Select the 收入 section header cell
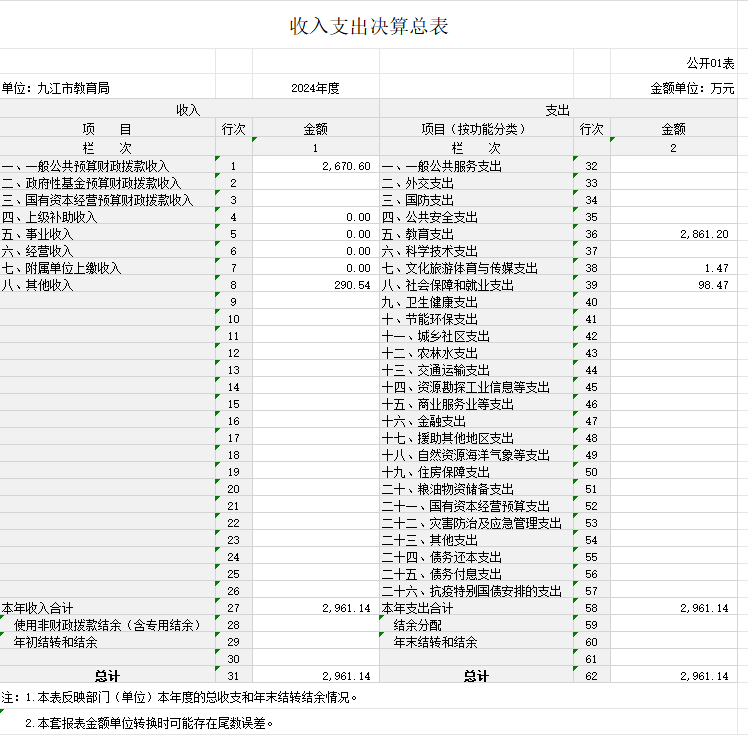This screenshot has height=735, width=748. tap(188, 110)
